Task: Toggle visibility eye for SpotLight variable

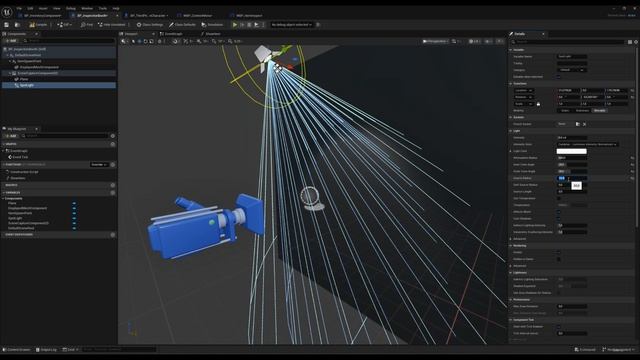Action: pyautogui.click(x=74, y=218)
